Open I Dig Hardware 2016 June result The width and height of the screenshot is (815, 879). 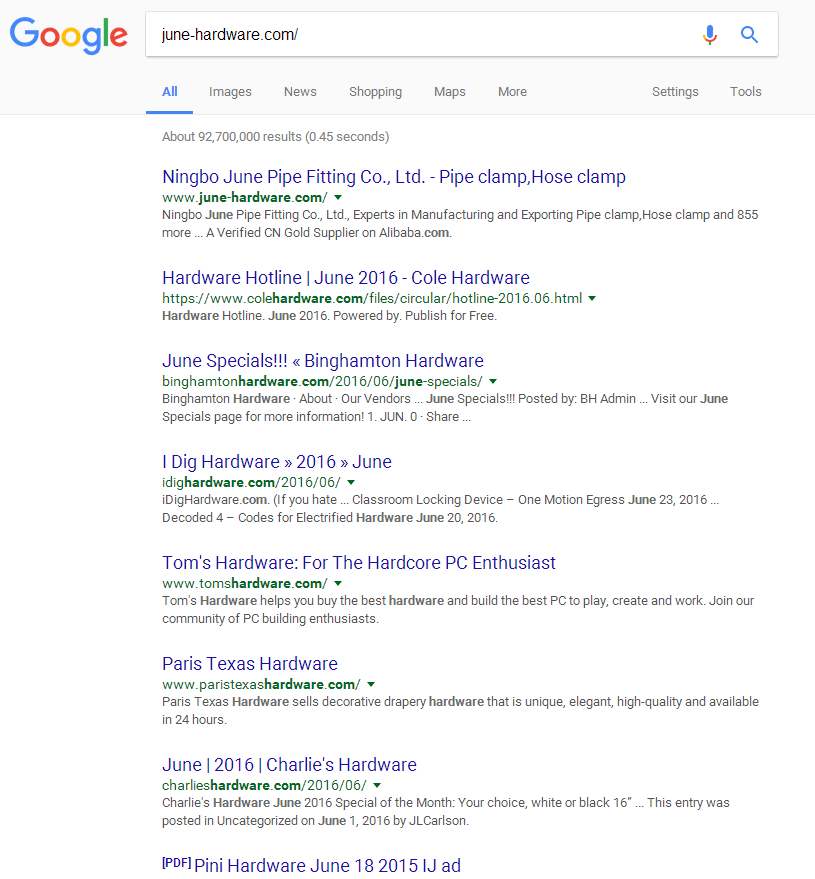(x=277, y=462)
